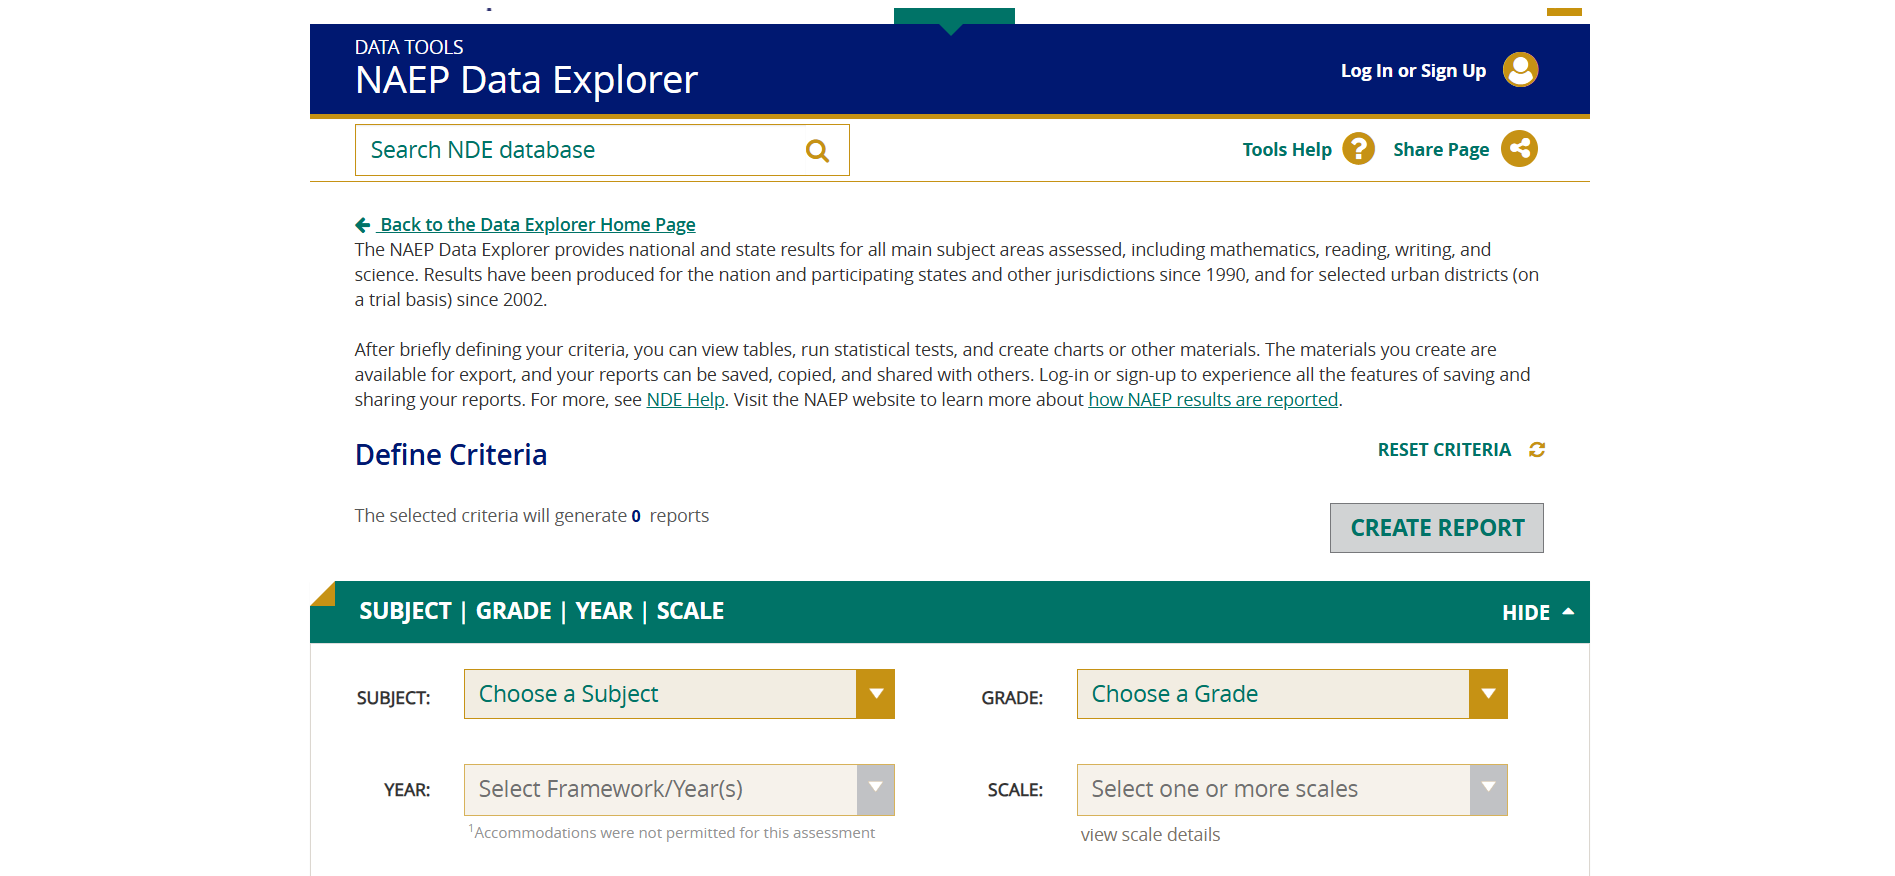Open how NAEP results are reported link
Screen dimensions: 1895x876
pos(1213,400)
